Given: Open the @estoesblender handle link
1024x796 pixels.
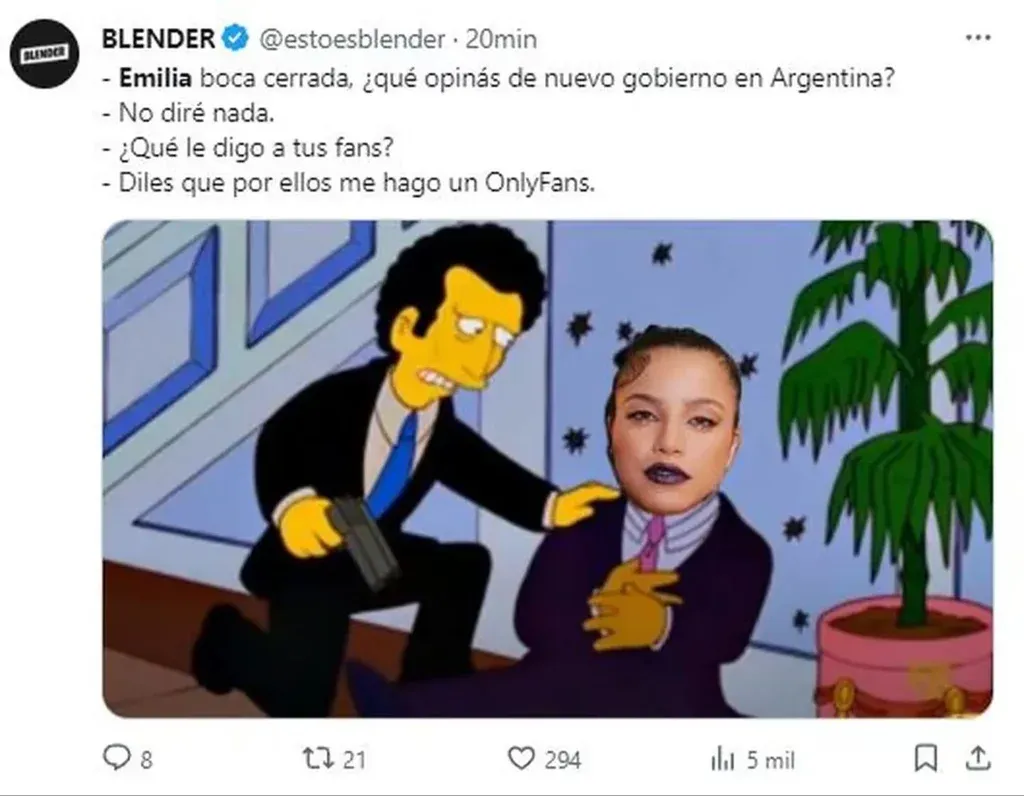Looking at the screenshot, I should pyautogui.click(x=353, y=39).
